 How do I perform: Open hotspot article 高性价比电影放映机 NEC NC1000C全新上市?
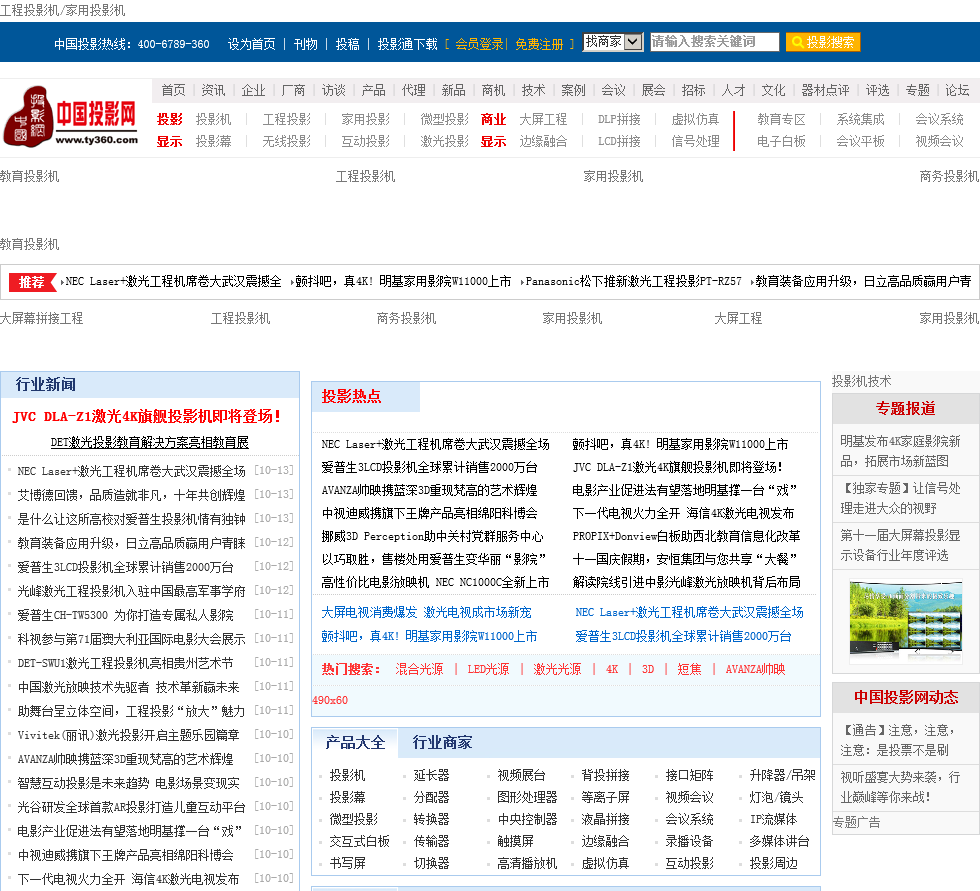[x=435, y=582]
